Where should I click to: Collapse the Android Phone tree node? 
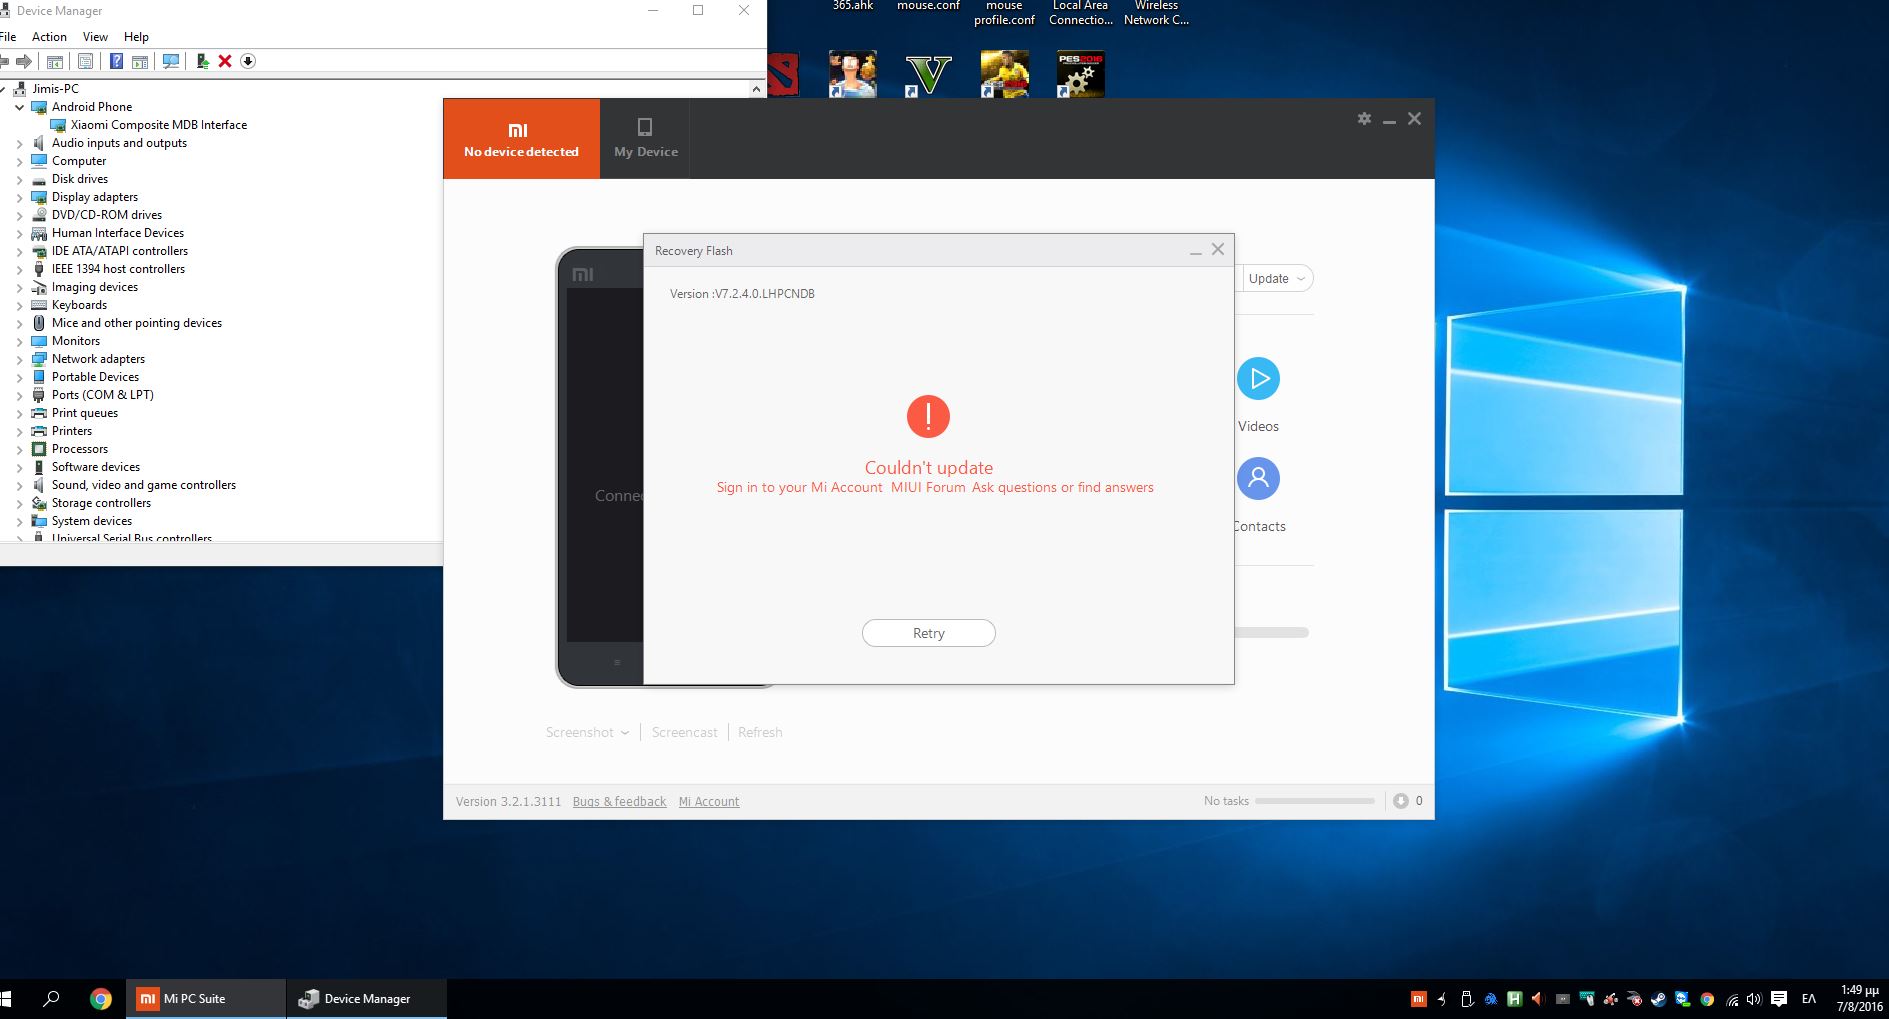pos(19,107)
